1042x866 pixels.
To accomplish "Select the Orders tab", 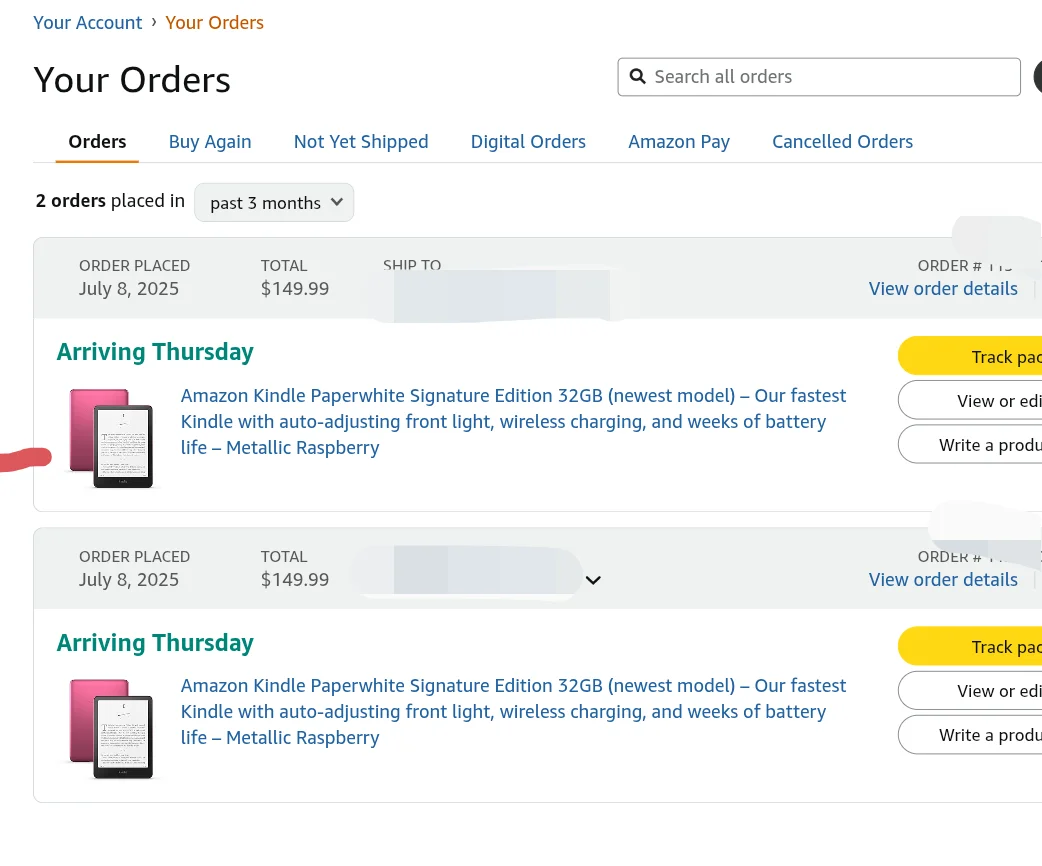I will tap(97, 142).
